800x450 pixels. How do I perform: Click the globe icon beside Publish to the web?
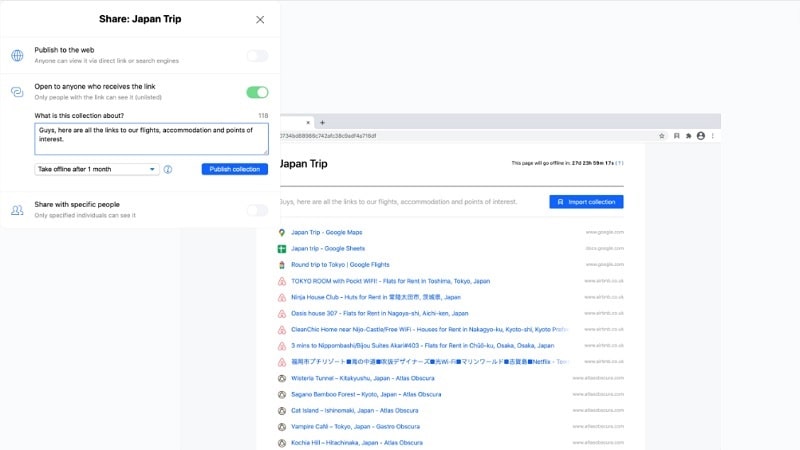[x=17, y=55]
